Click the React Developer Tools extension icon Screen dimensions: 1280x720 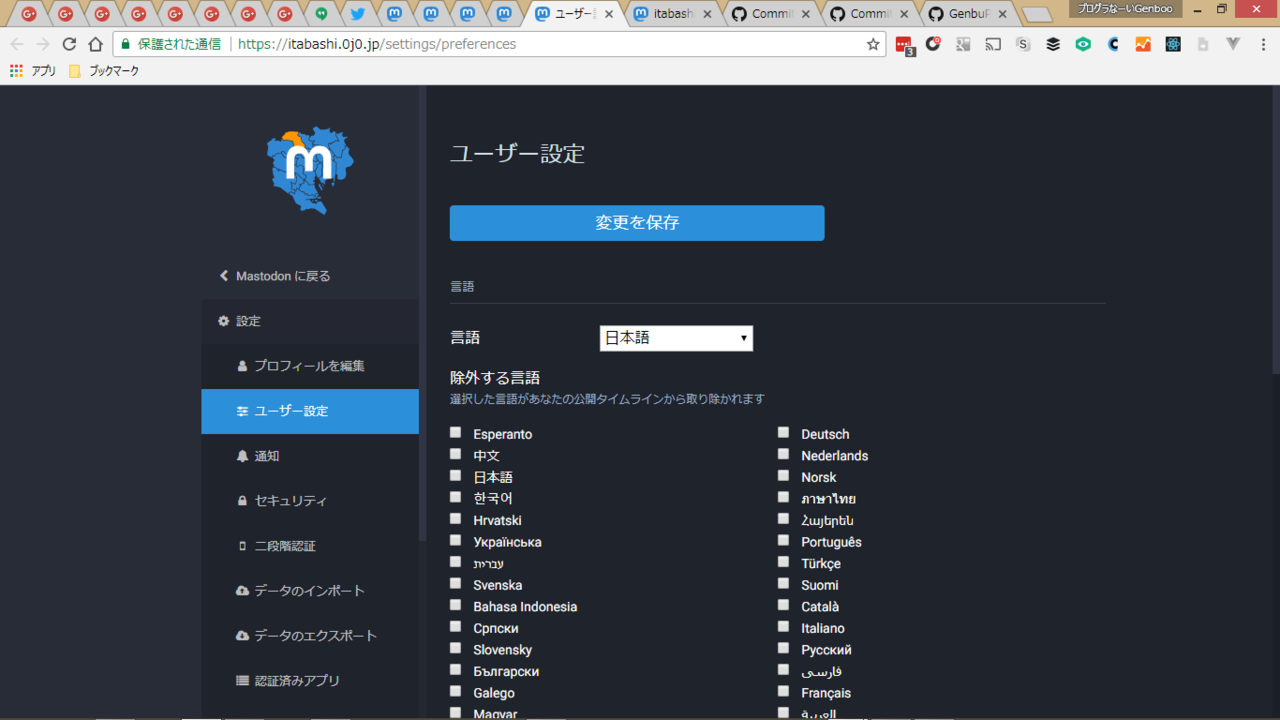(x=1173, y=44)
